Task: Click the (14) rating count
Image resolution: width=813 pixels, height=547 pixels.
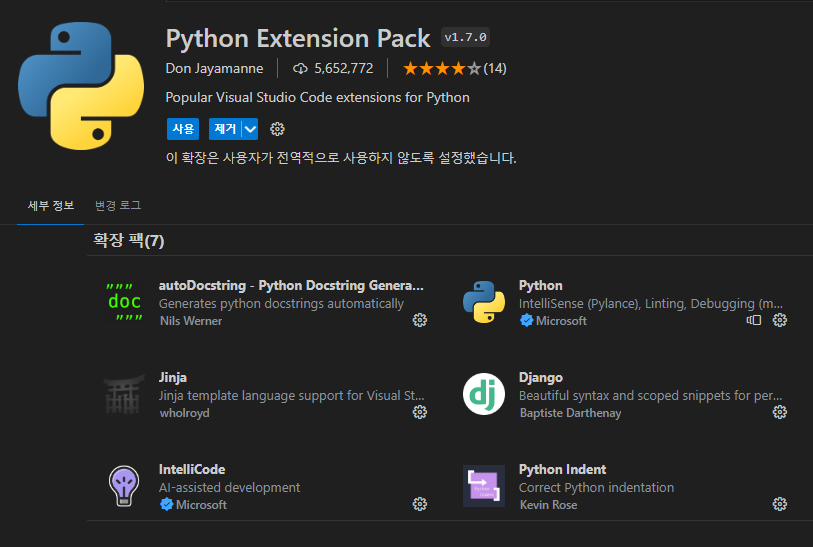Action: click(495, 68)
